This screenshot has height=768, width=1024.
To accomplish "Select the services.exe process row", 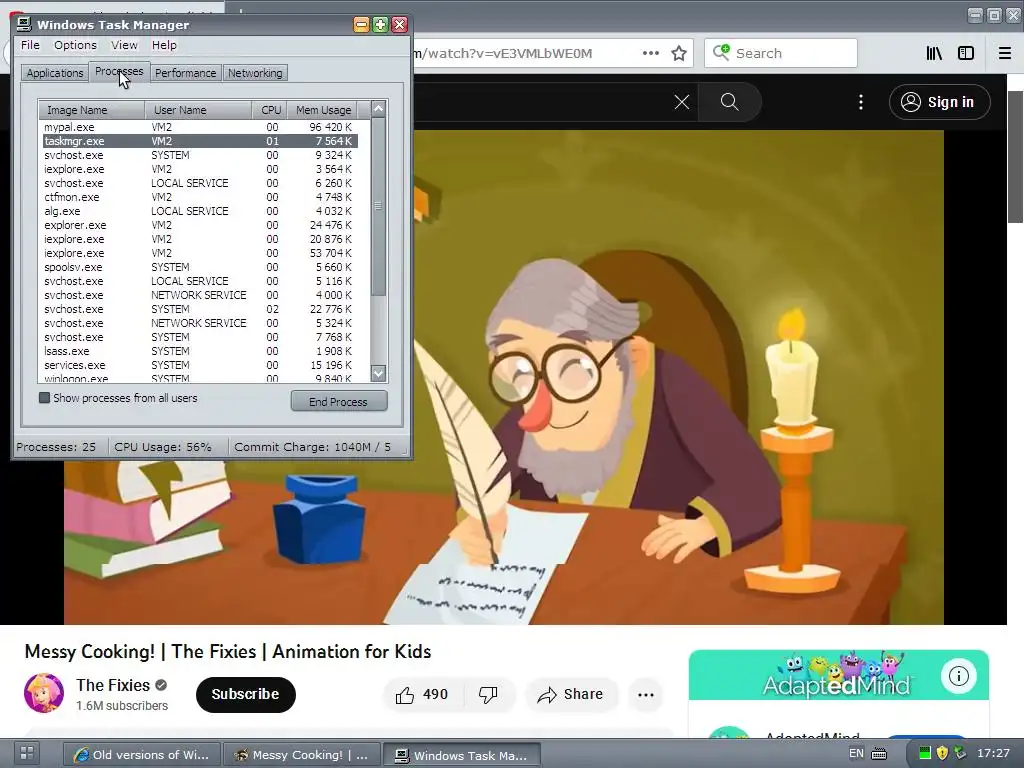I will point(200,365).
